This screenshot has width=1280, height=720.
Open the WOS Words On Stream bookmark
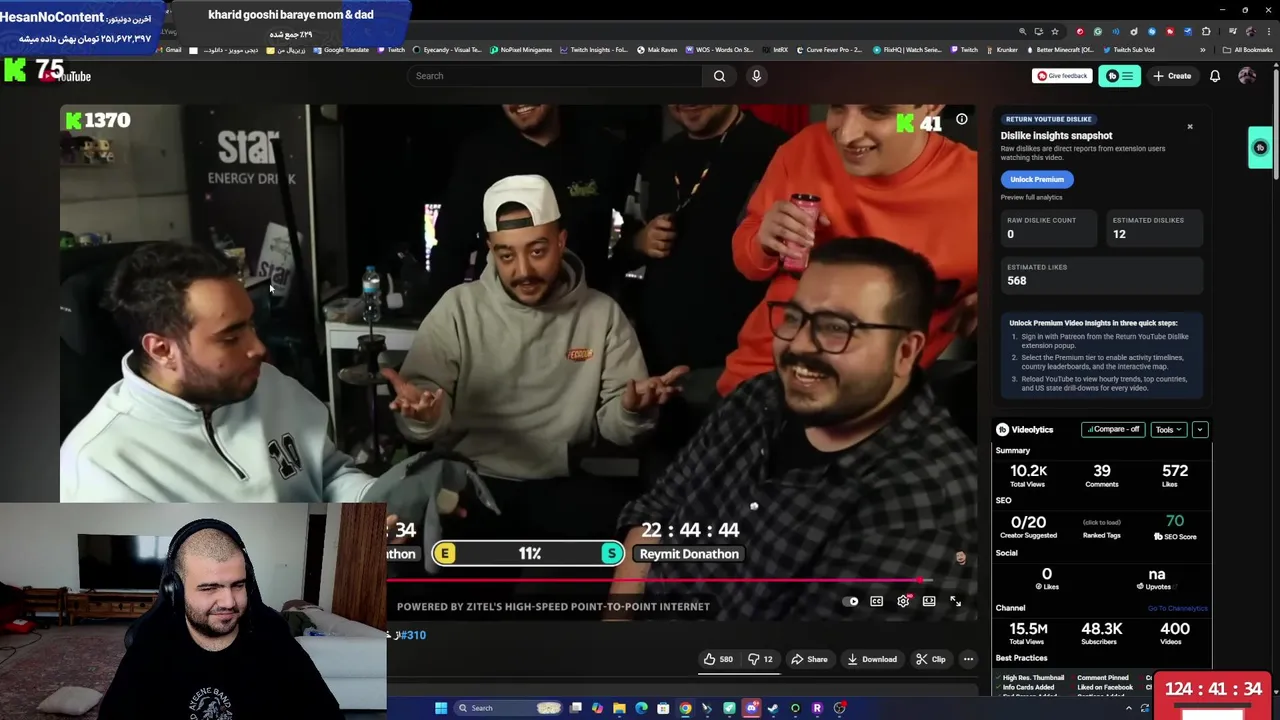click(x=720, y=50)
